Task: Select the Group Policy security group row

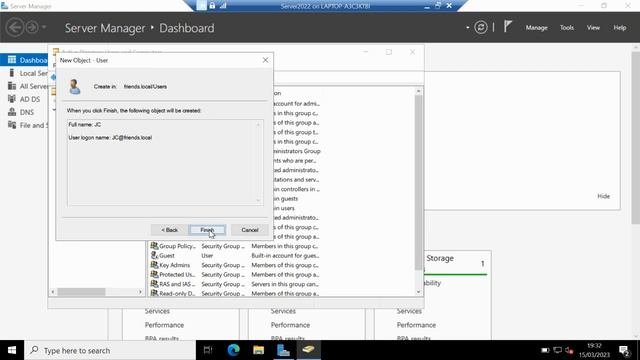Action: tap(235, 246)
